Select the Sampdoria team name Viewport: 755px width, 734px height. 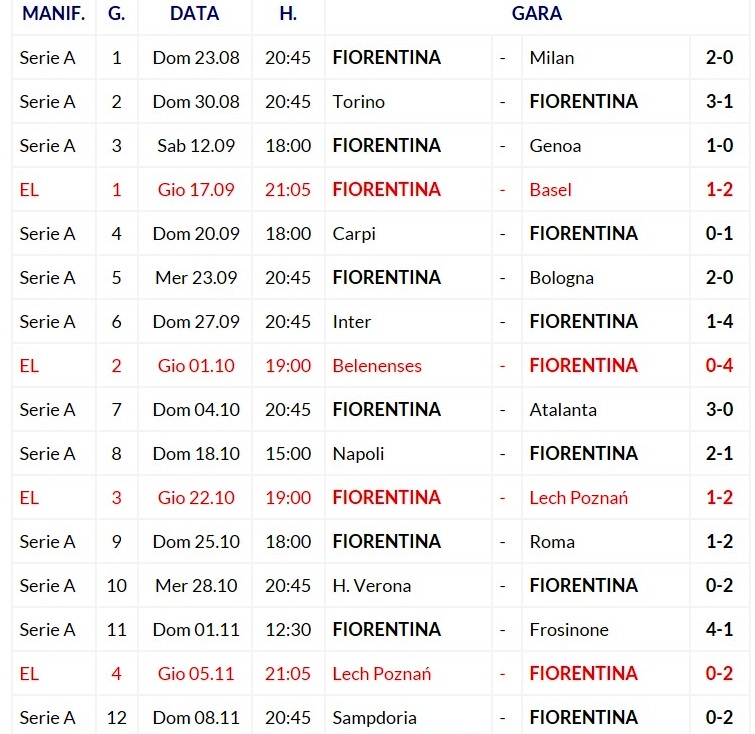(x=374, y=718)
